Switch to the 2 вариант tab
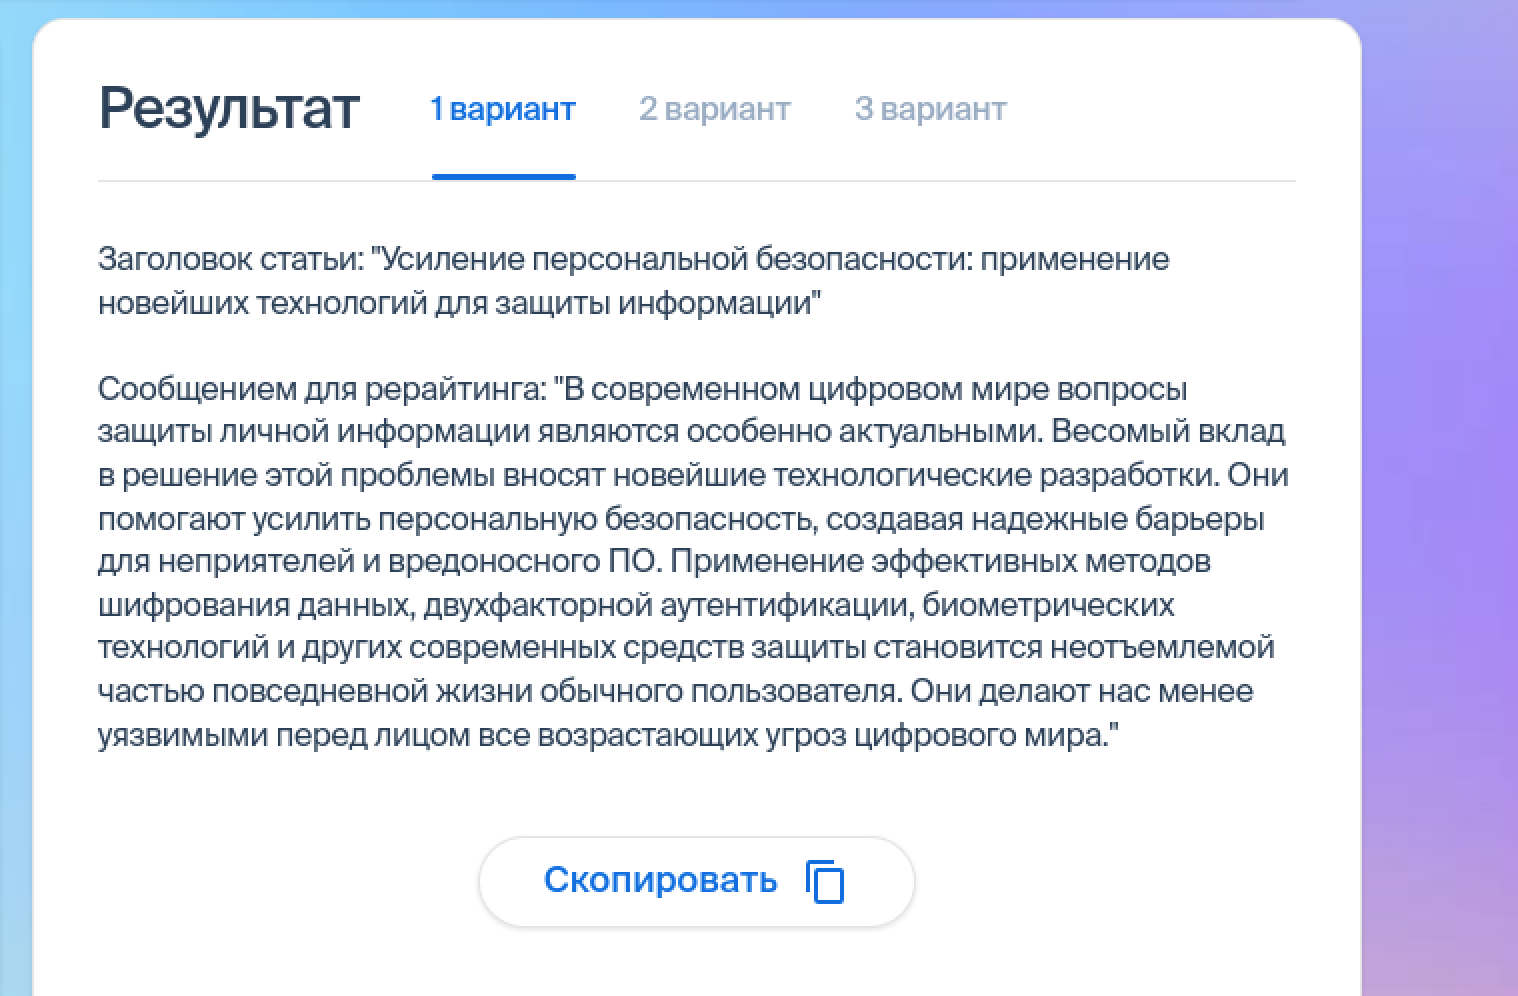Viewport: 1518px width, 996px height. (x=714, y=108)
